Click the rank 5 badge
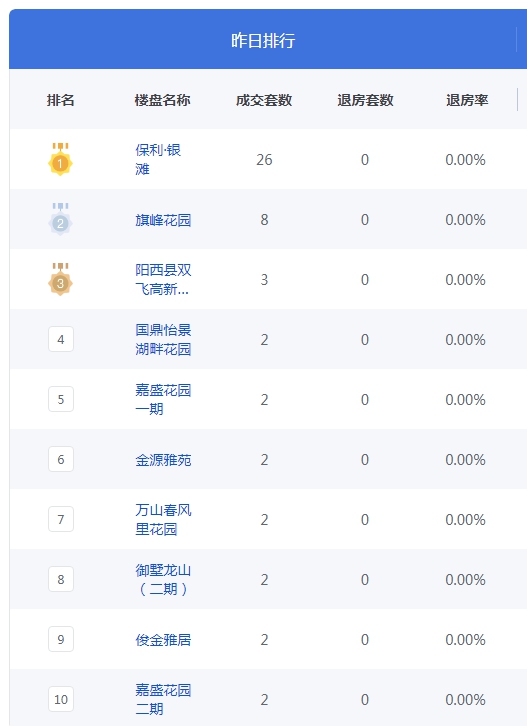This screenshot has width=527, height=726. [x=61, y=399]
